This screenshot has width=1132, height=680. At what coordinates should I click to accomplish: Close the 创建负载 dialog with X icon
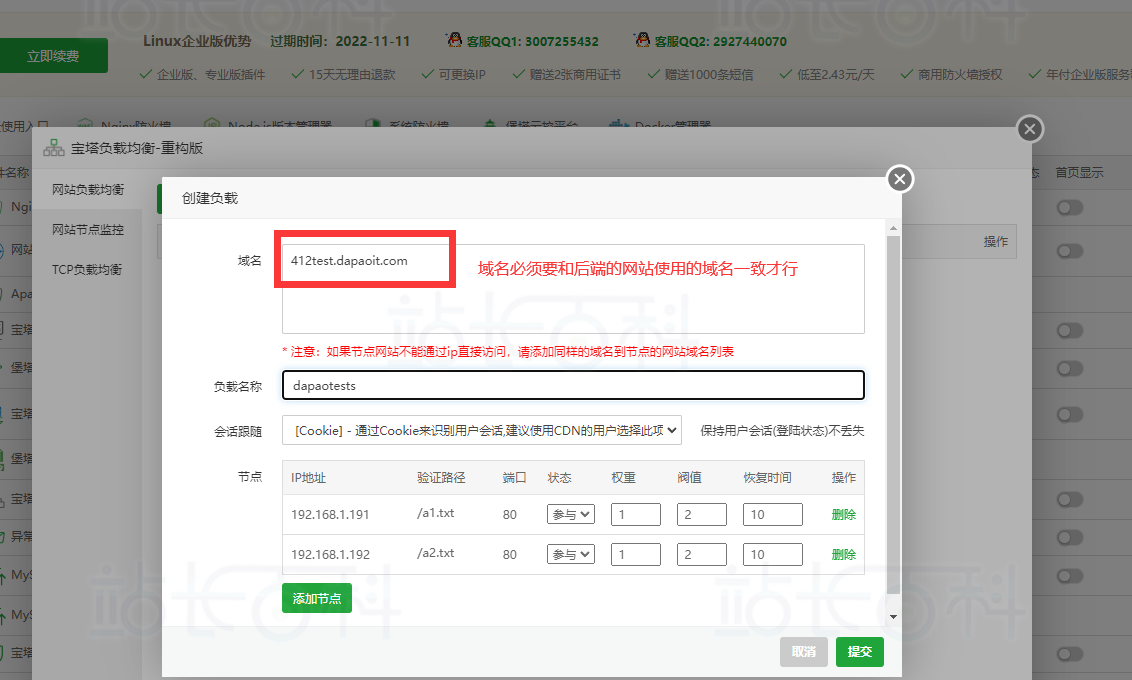[900, 179]
